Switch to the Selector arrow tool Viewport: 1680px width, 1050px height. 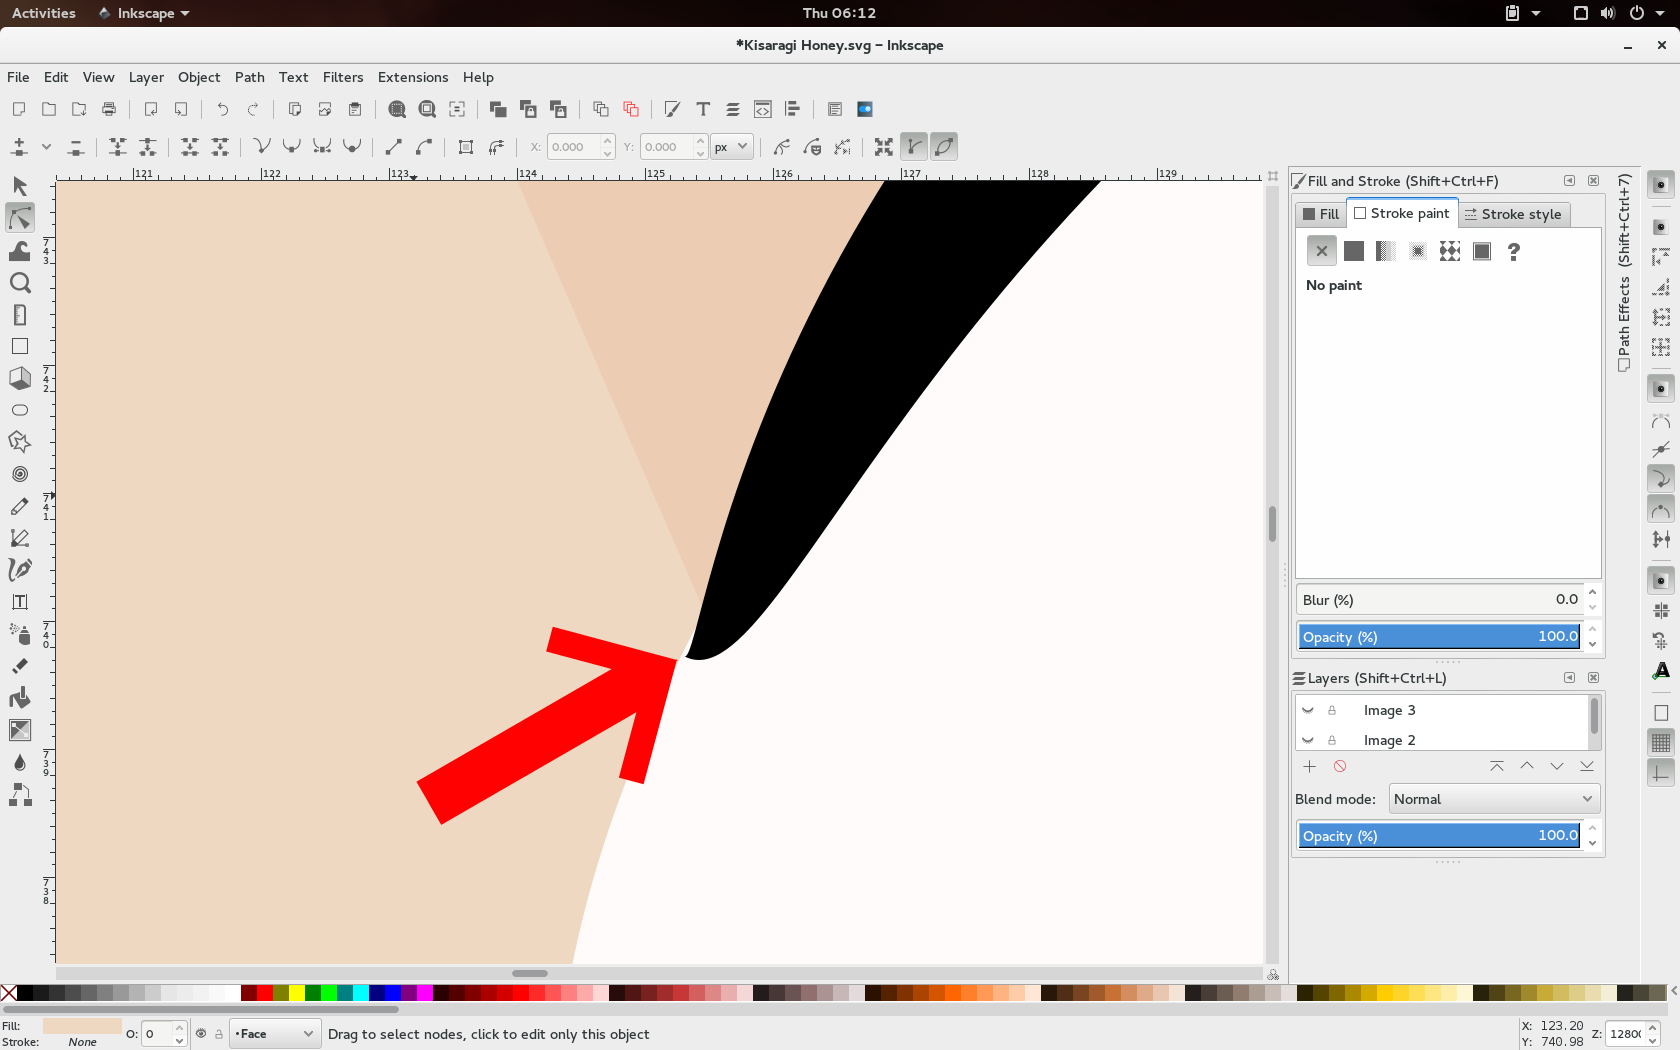(x=19, y=186)
